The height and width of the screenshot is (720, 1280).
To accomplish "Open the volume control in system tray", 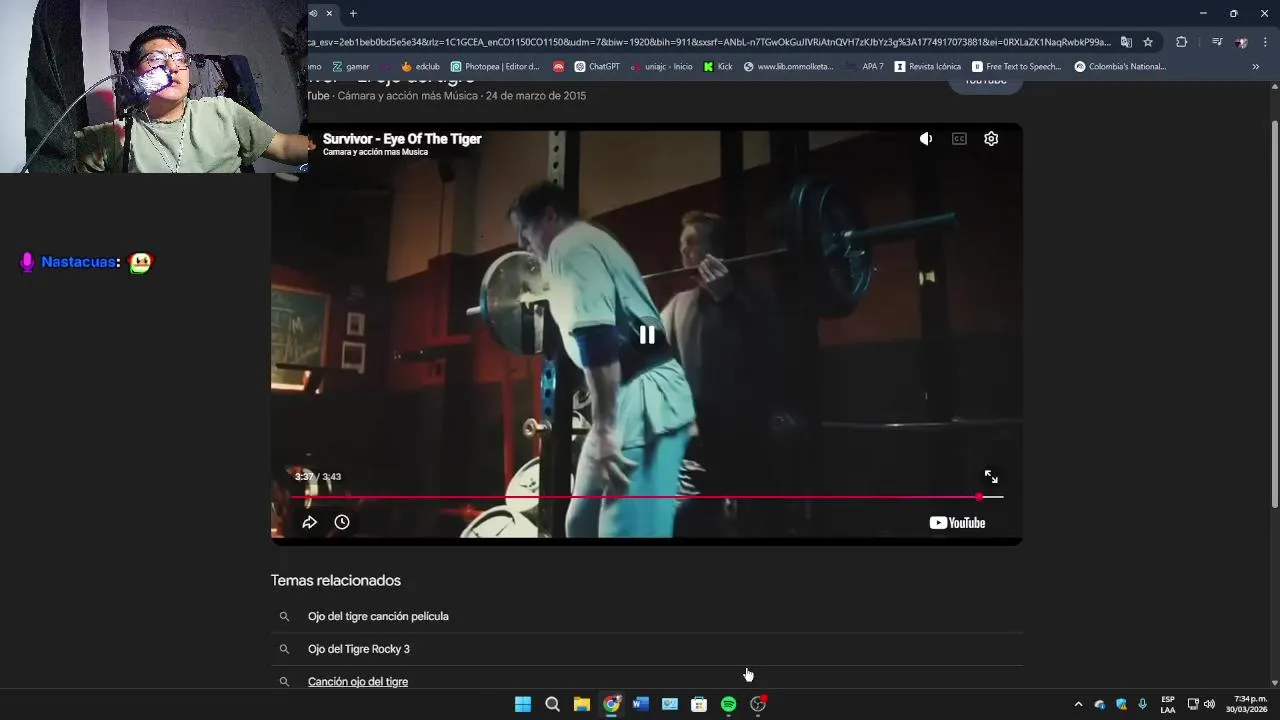I will click(1210, 704).
